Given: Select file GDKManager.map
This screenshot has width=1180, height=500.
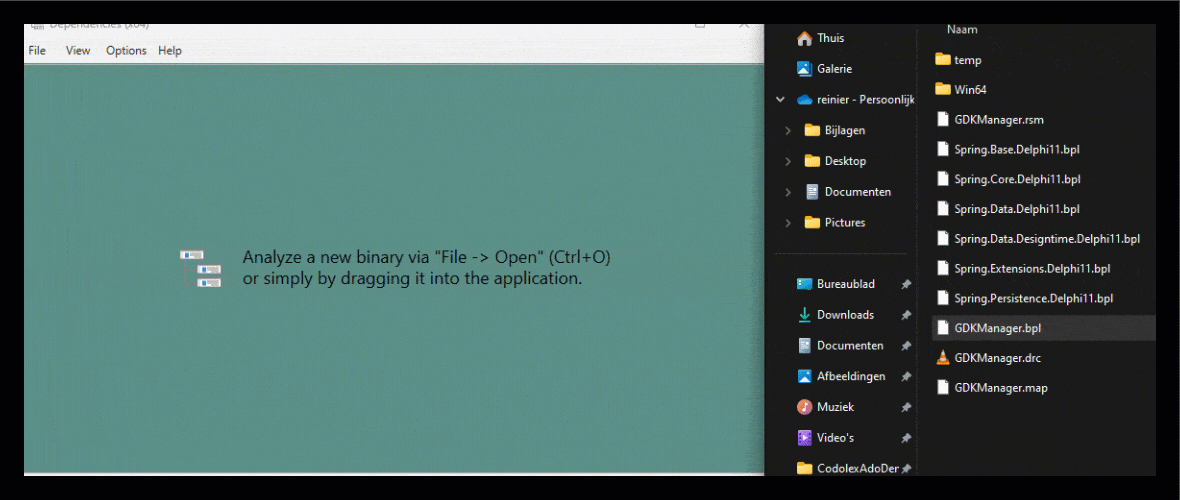Looking at the screenshot, I should pos(1000,388).
